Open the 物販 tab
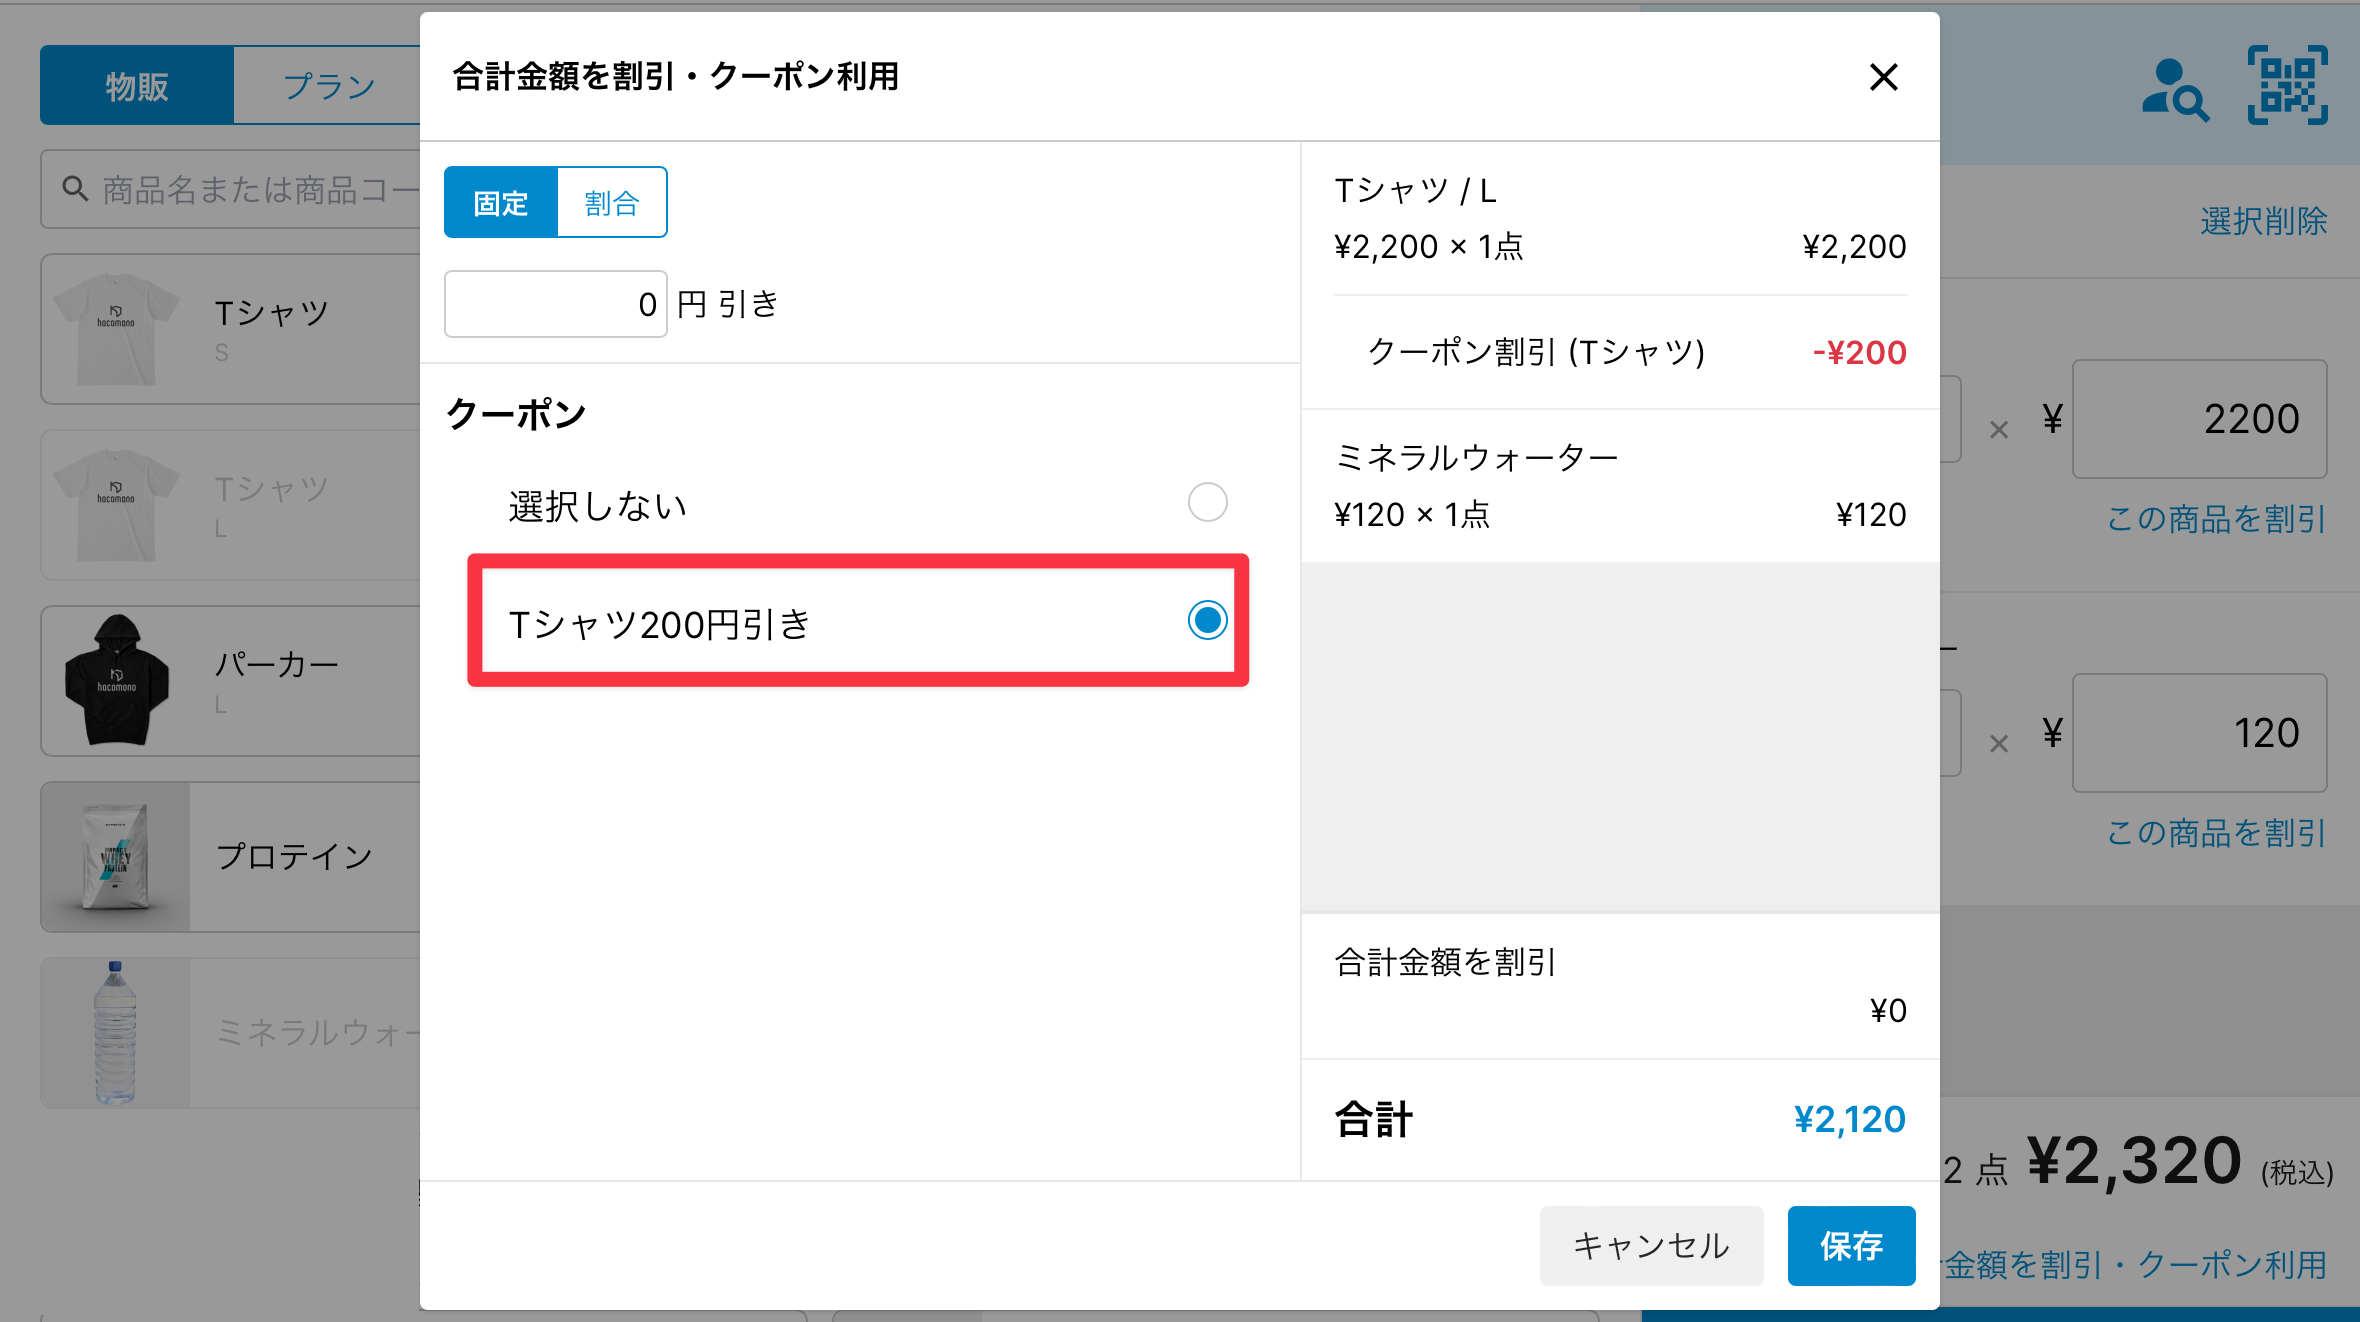The height and width of the screenshot is (1322, 2360). [x=137, y=86]
